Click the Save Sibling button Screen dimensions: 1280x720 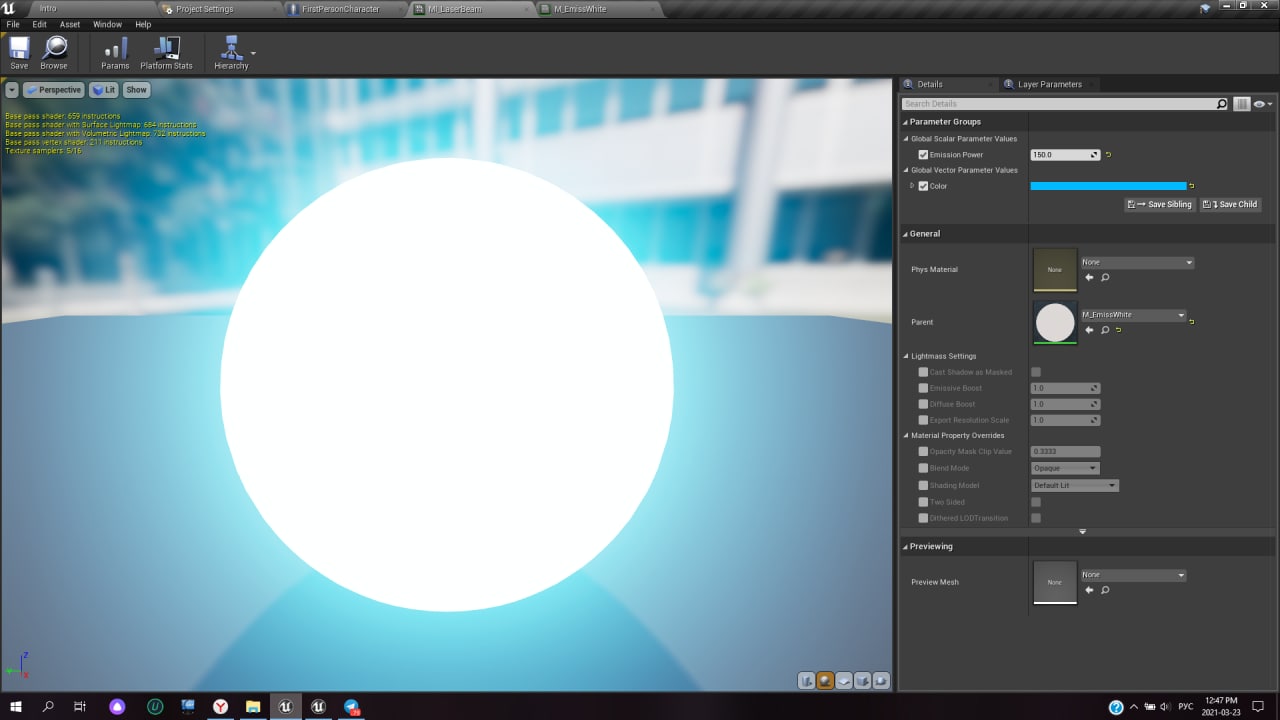[x=1160, y=204]
